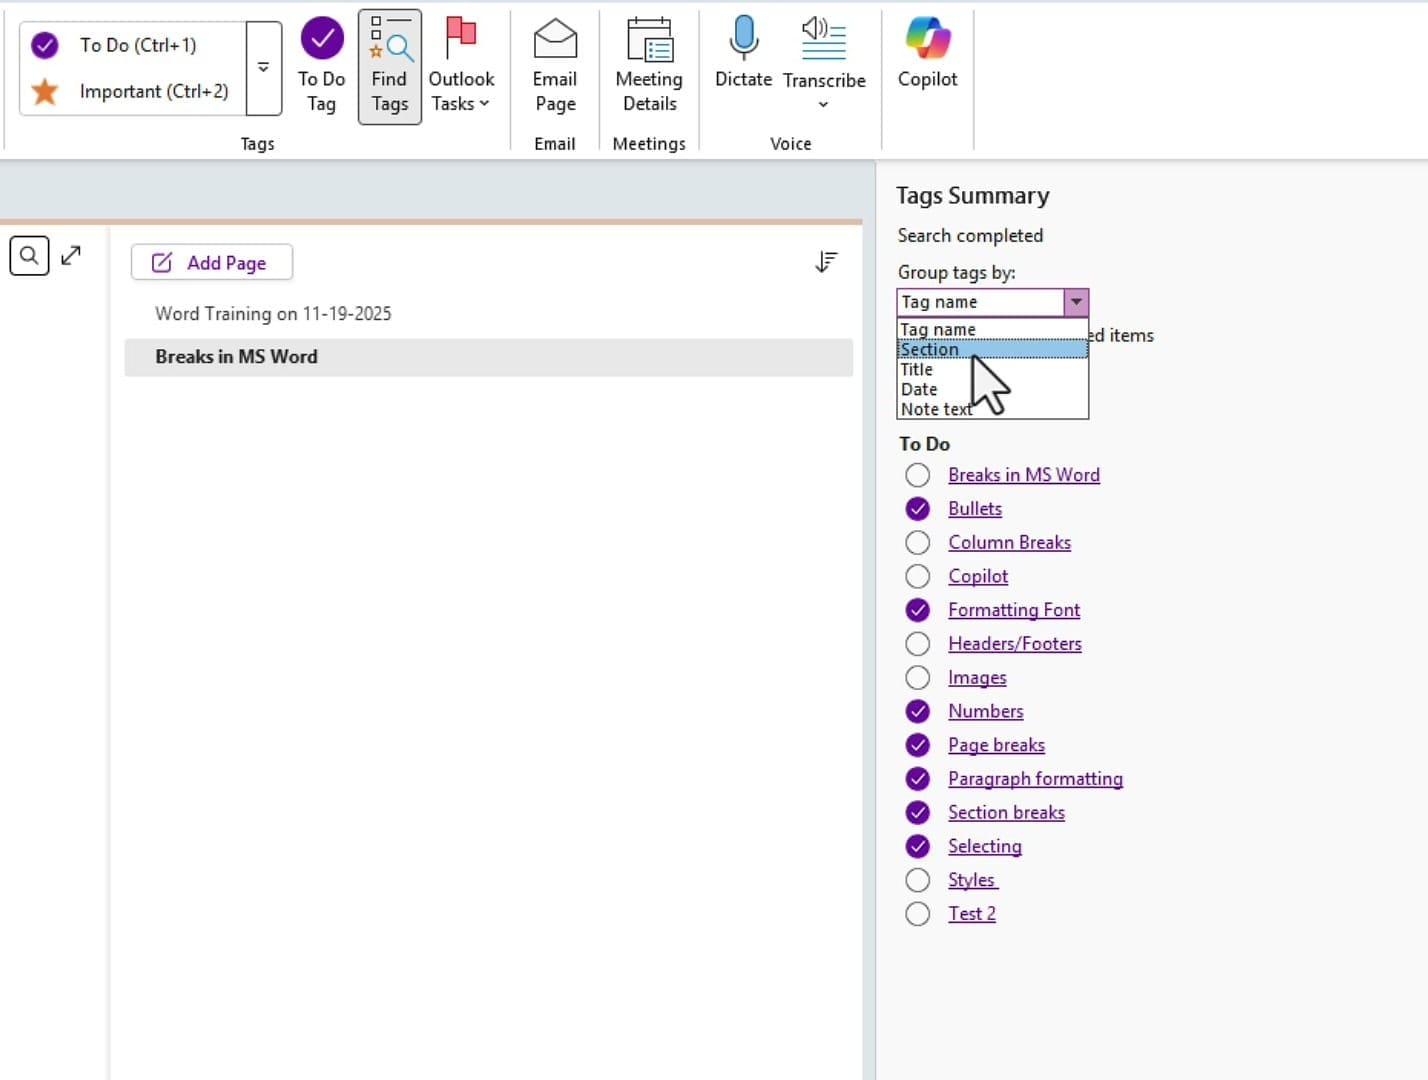The image size is (1428, 1080).
Task: Open Copilot
Action: click(926, 55)
